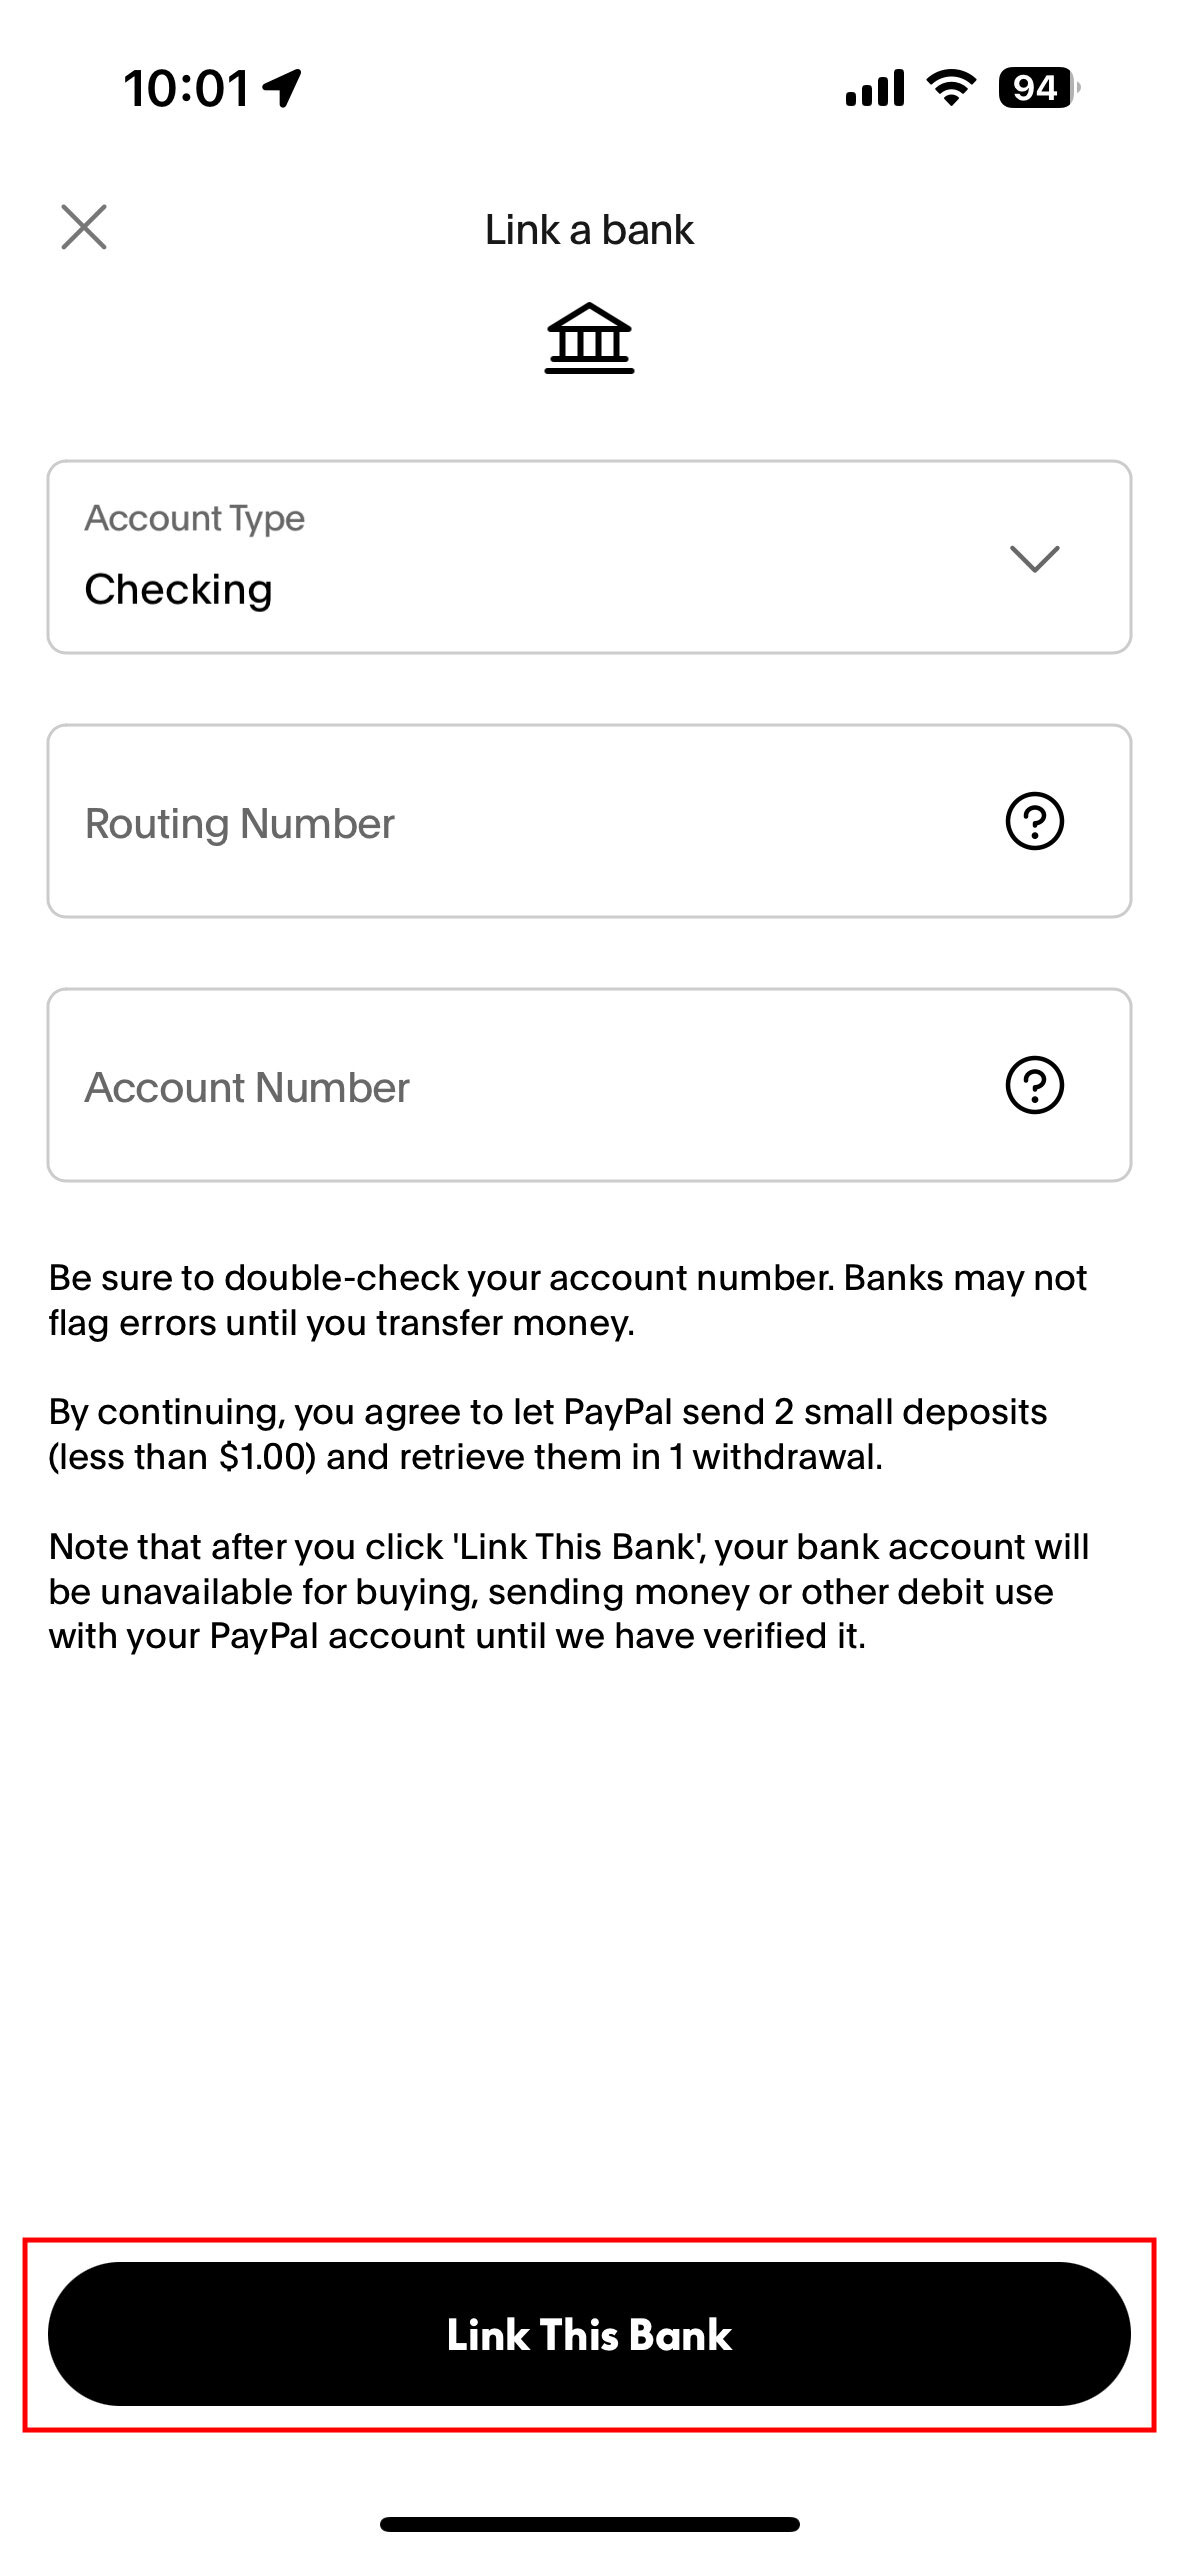Image resolution: width=1179 pixels, height=2556 pixels.
Task: Expand the Account Type chevron arrow
Action: 1034,558
